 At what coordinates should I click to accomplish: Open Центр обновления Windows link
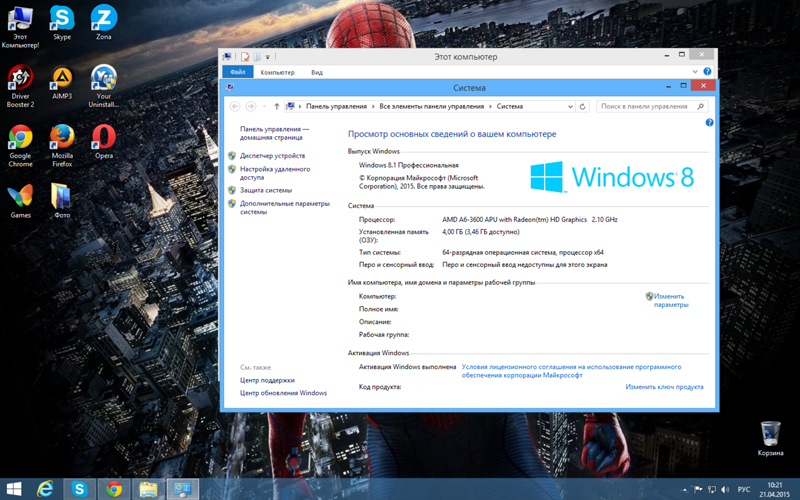[283, 393]
